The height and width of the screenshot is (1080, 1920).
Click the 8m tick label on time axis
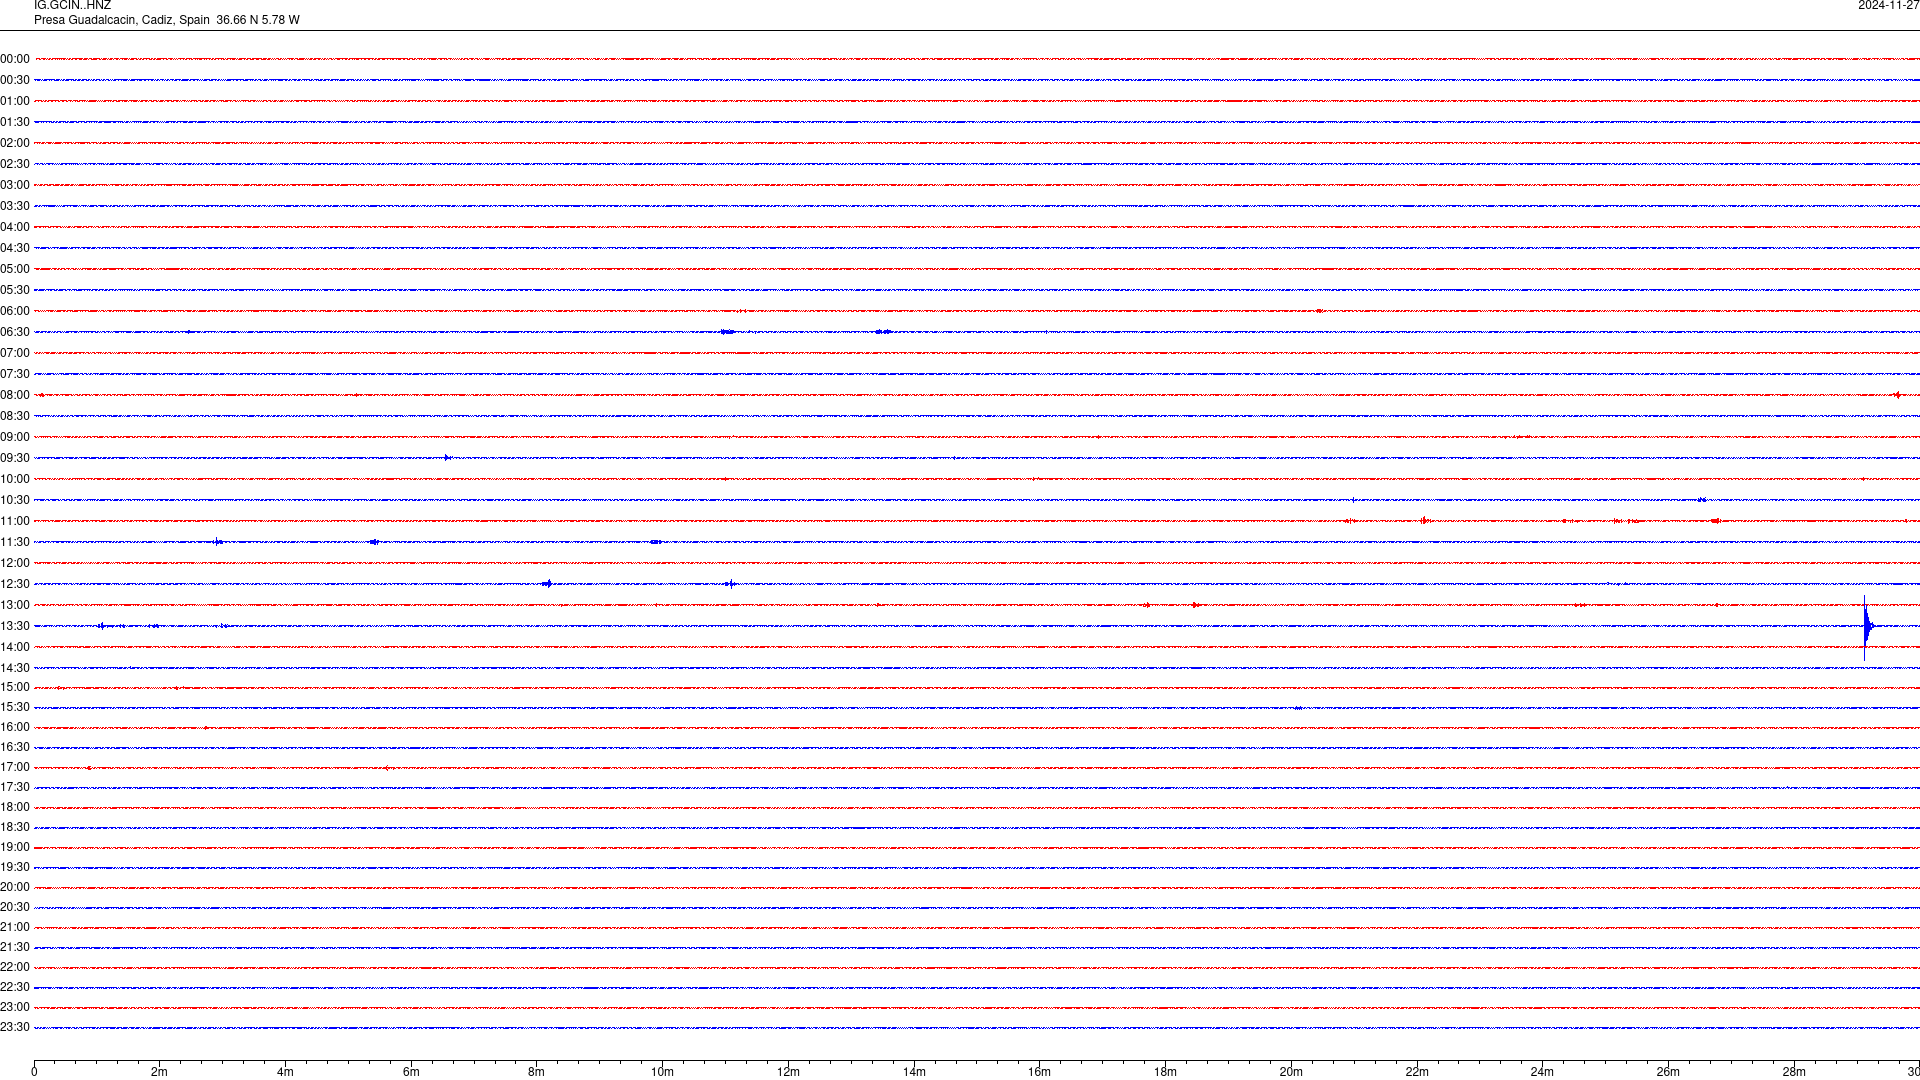(536, 1072)
